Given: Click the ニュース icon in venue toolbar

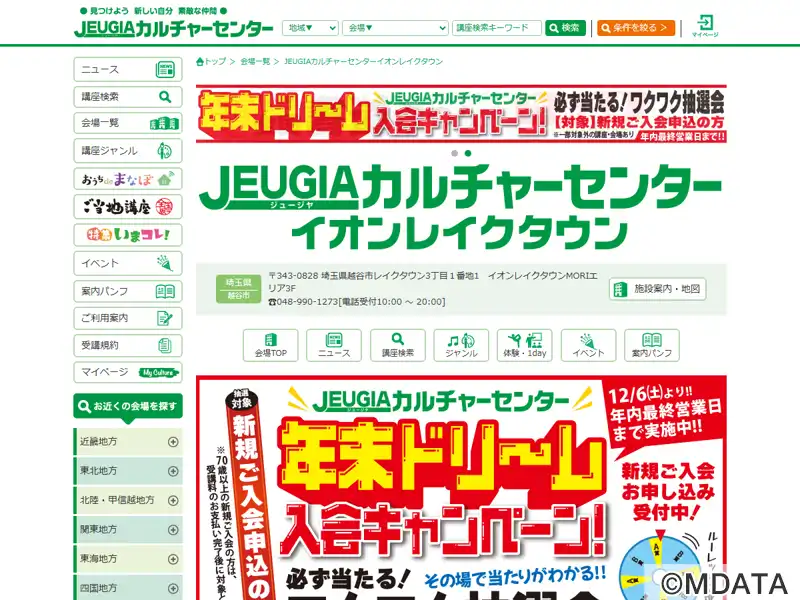Looking at the screenshot, I should click(334, 345).
